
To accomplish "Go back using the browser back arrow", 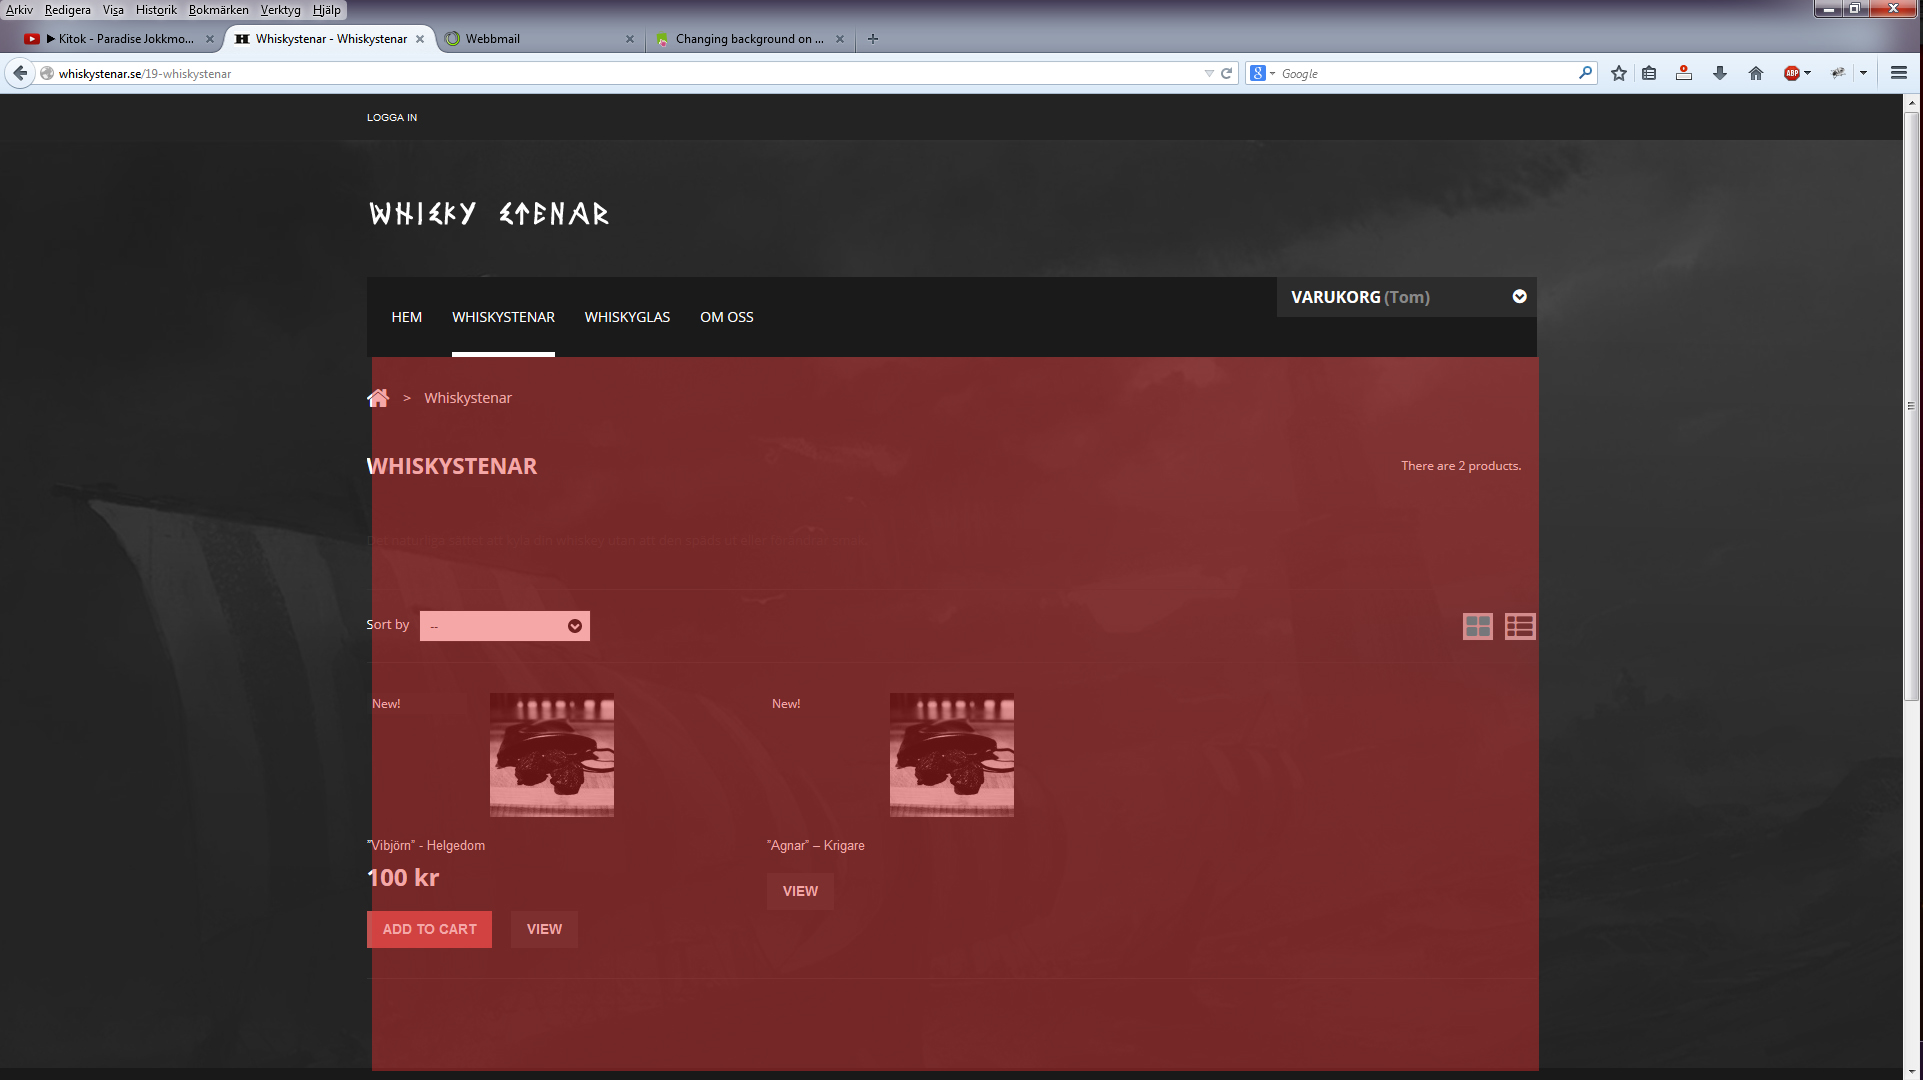I will (20, 73).
